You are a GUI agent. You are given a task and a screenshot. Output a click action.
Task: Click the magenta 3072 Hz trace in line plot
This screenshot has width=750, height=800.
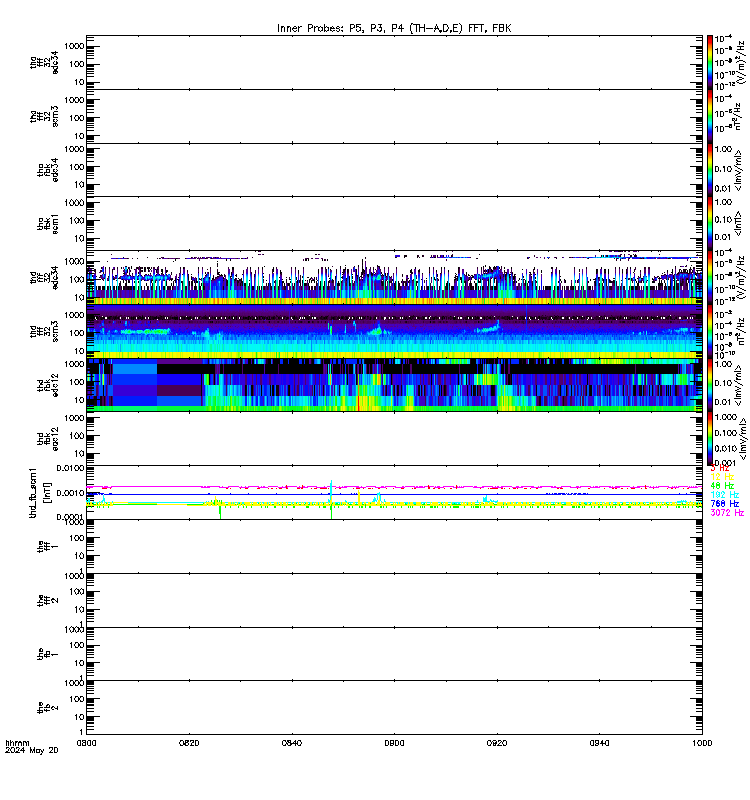pyautogui.click(x=394, y=487)
